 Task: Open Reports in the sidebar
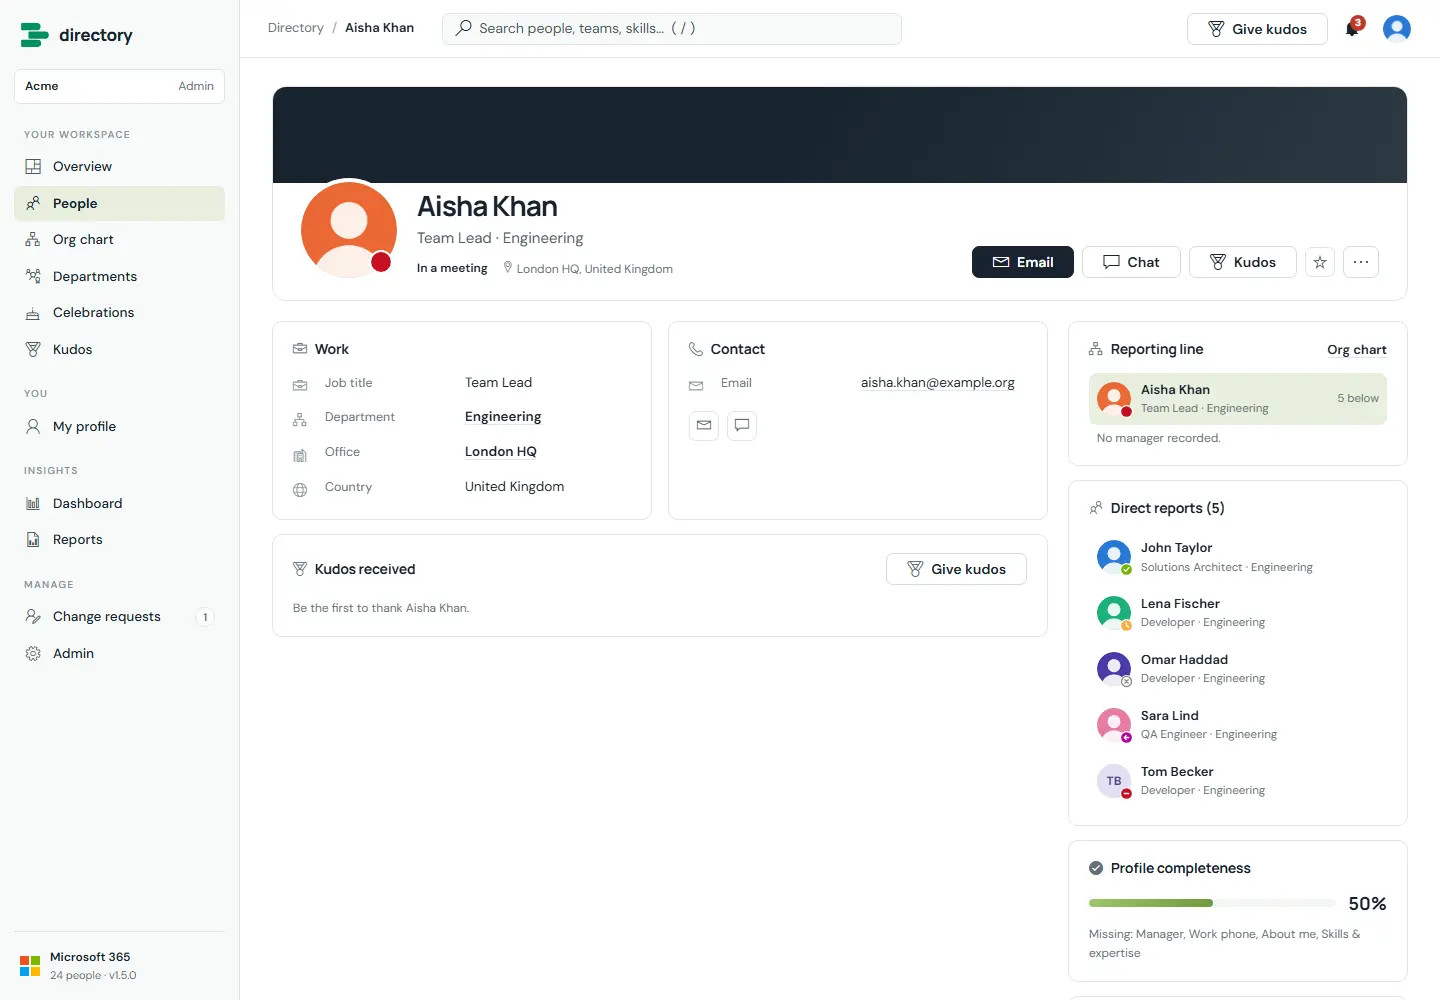(119, 540)
